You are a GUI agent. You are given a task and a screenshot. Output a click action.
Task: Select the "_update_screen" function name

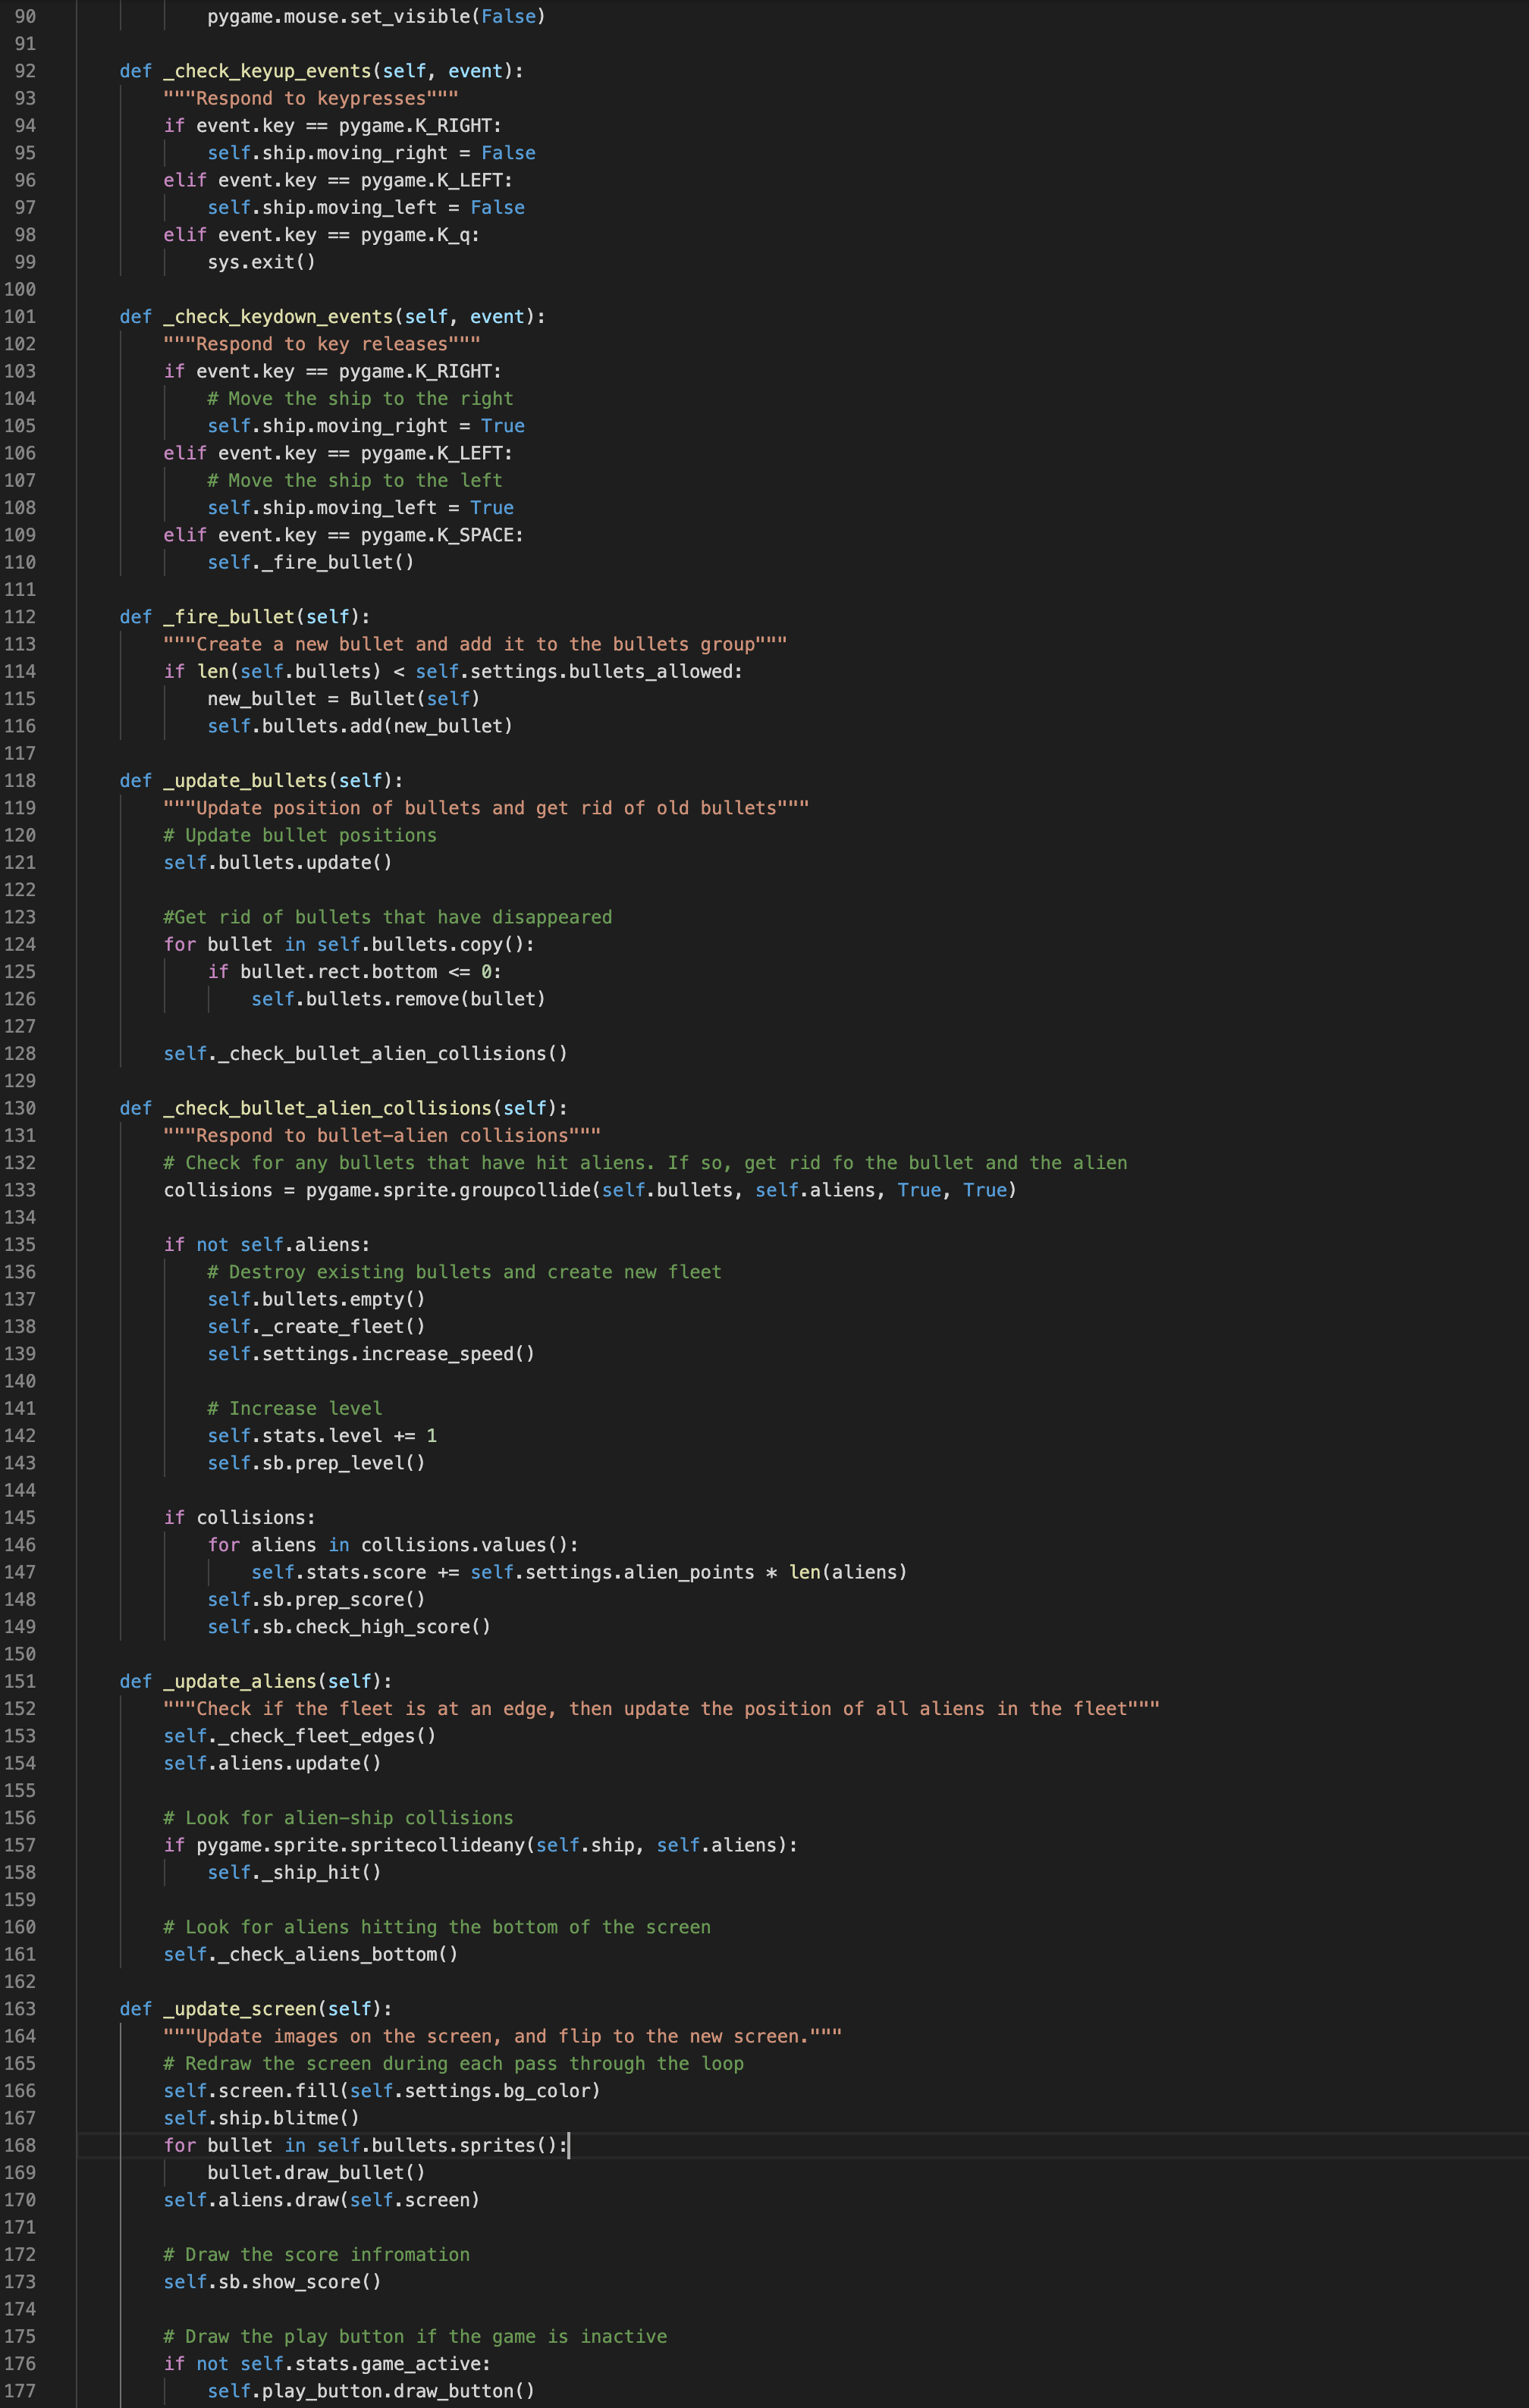pos(240,2009)
